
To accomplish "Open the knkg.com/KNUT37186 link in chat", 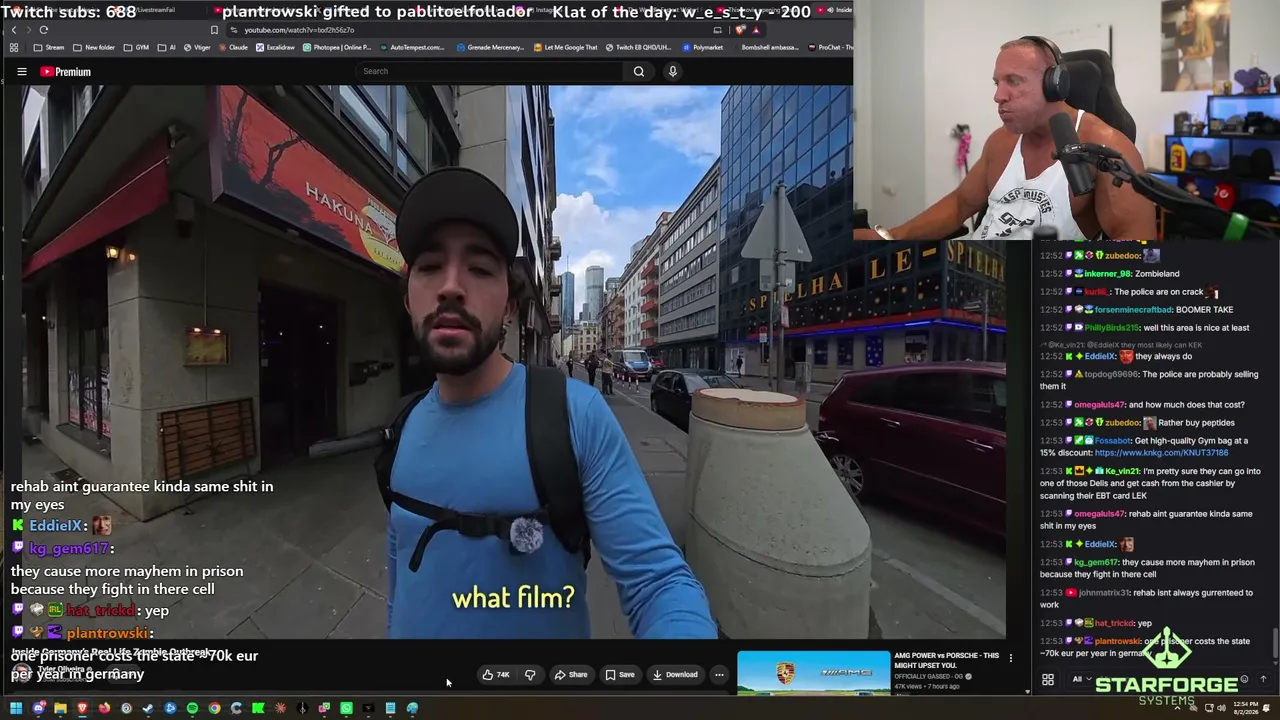I will pos(1161,453).
